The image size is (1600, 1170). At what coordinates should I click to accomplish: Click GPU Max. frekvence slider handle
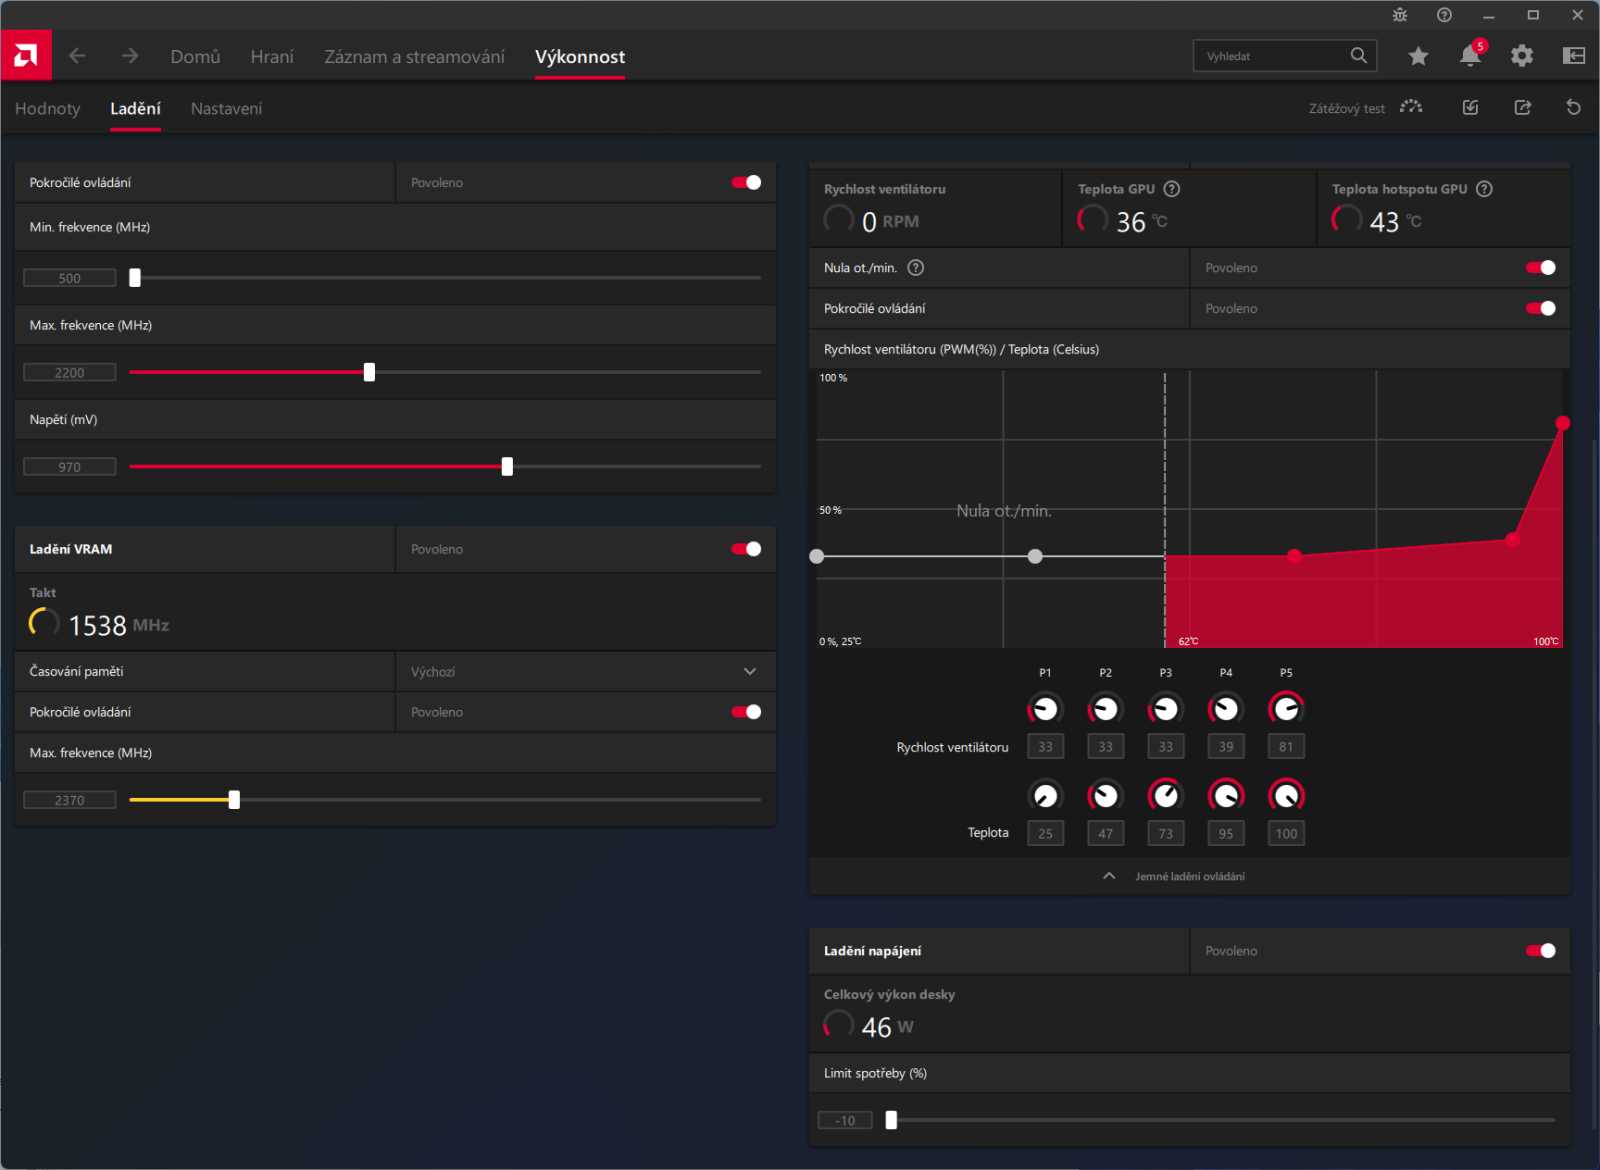[x=369, y=372]
